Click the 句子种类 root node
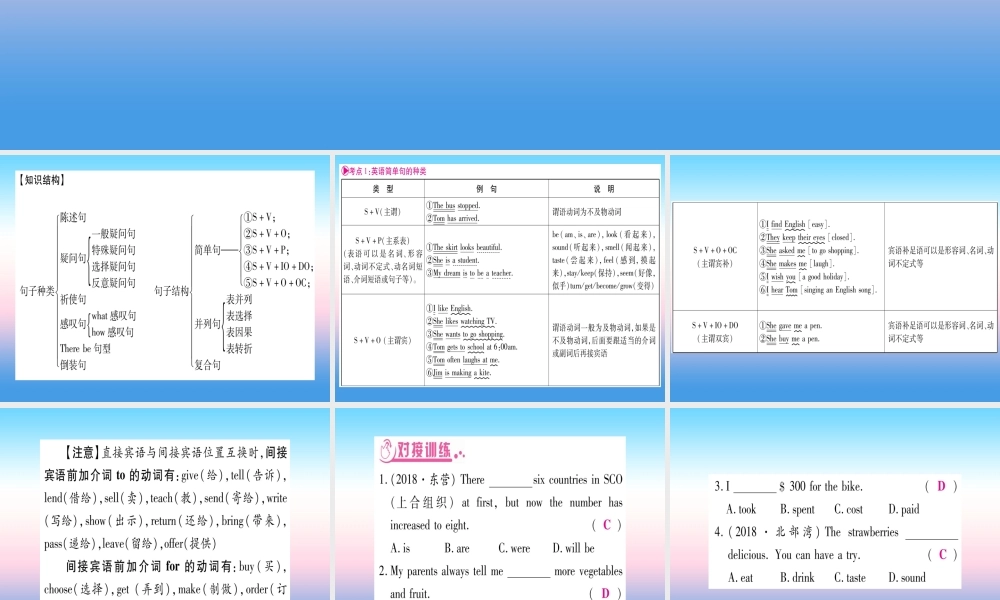 [37, 291]
